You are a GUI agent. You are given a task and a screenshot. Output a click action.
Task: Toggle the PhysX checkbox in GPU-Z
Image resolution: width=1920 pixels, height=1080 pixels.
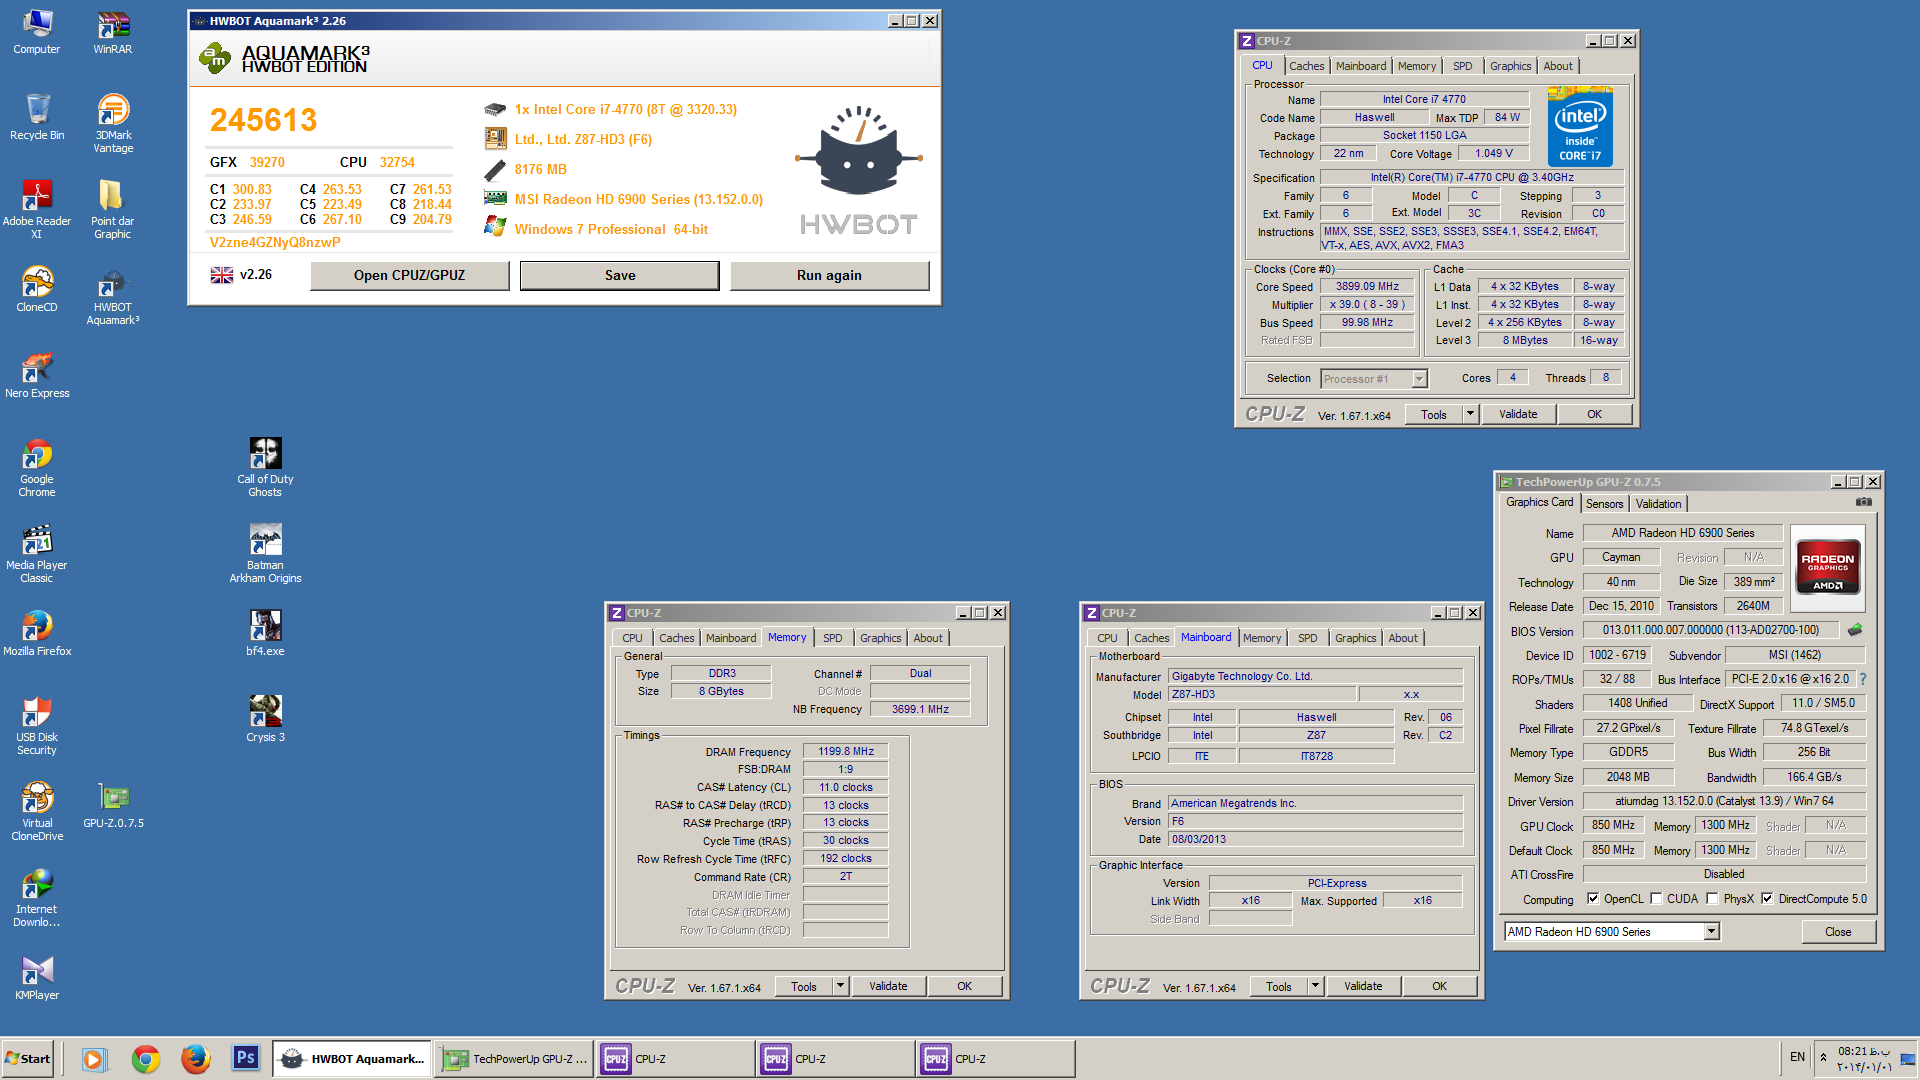tap(1713, 898)
